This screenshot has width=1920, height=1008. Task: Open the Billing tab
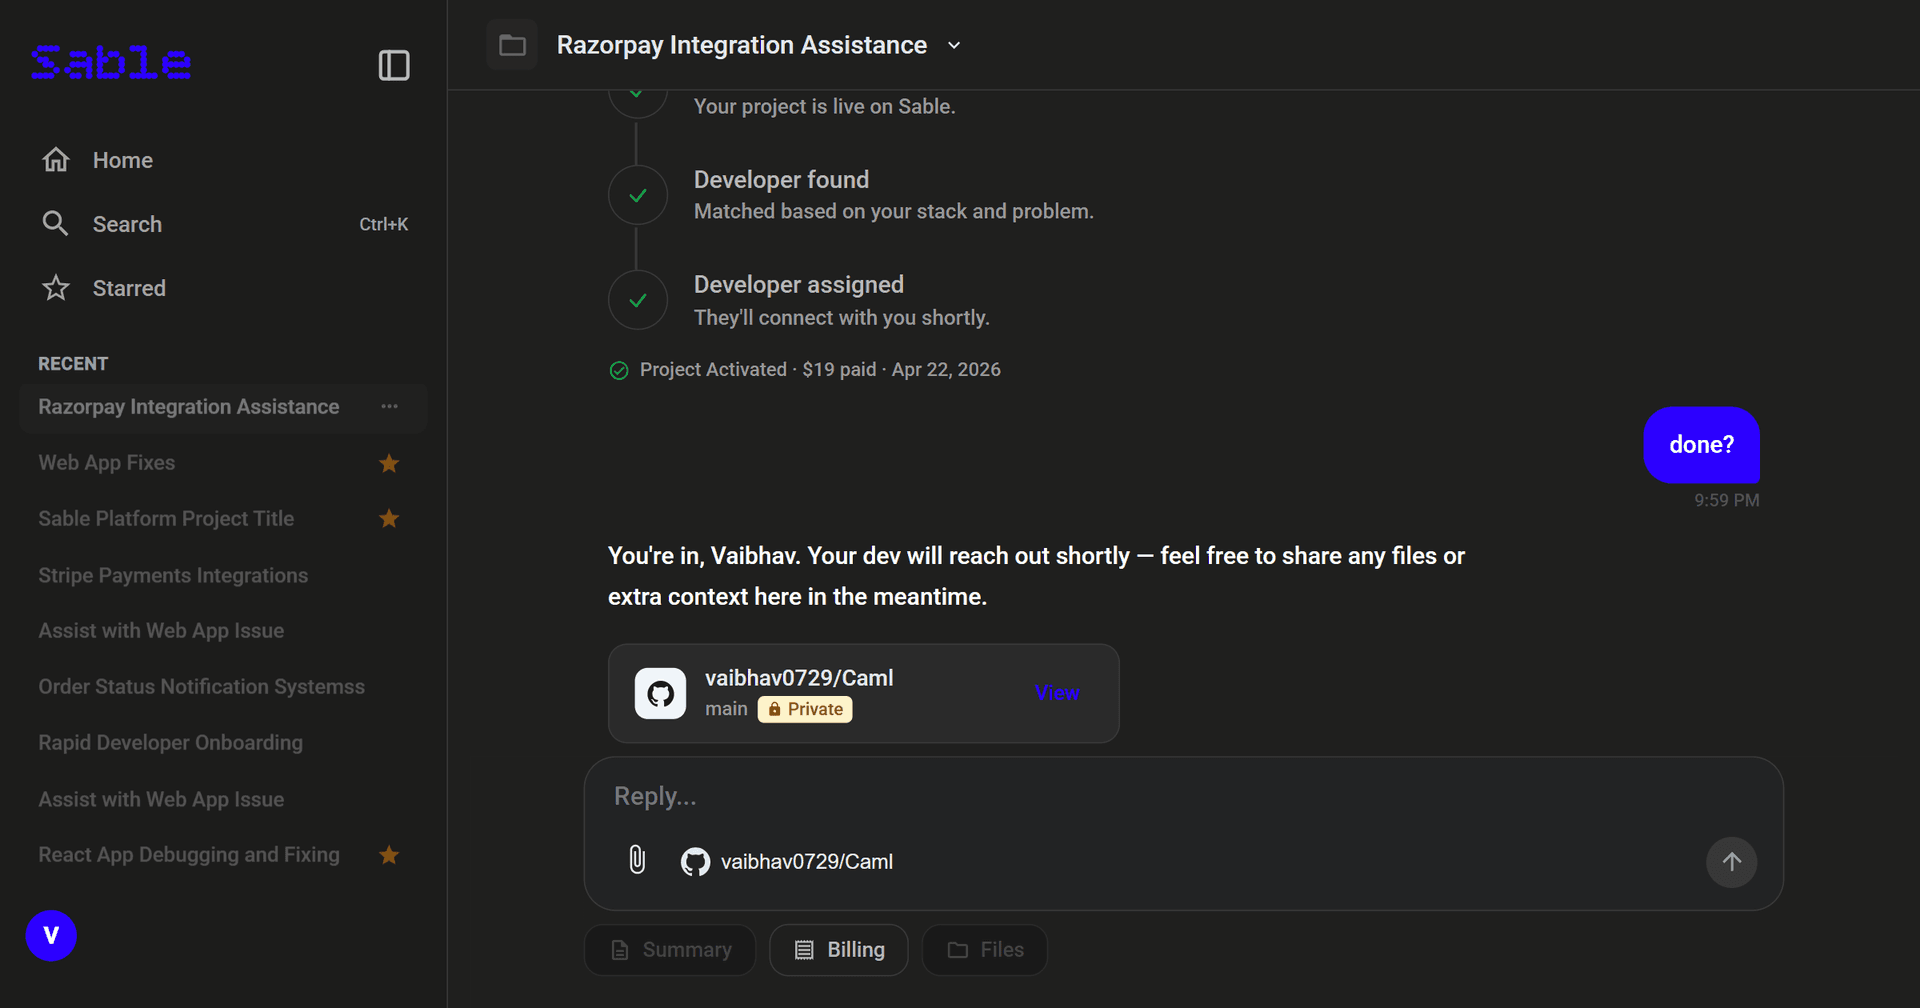839,950
